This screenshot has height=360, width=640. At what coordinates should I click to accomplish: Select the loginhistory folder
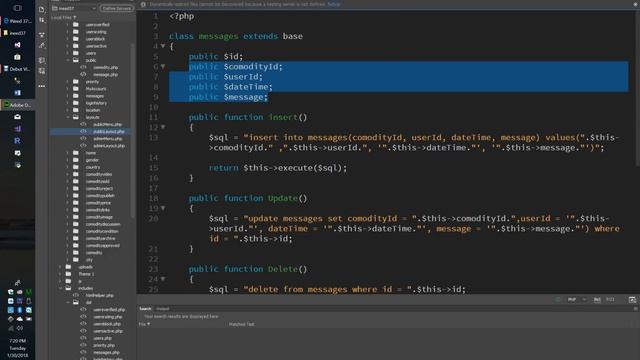pyautogui.click(x=96, y=103)
